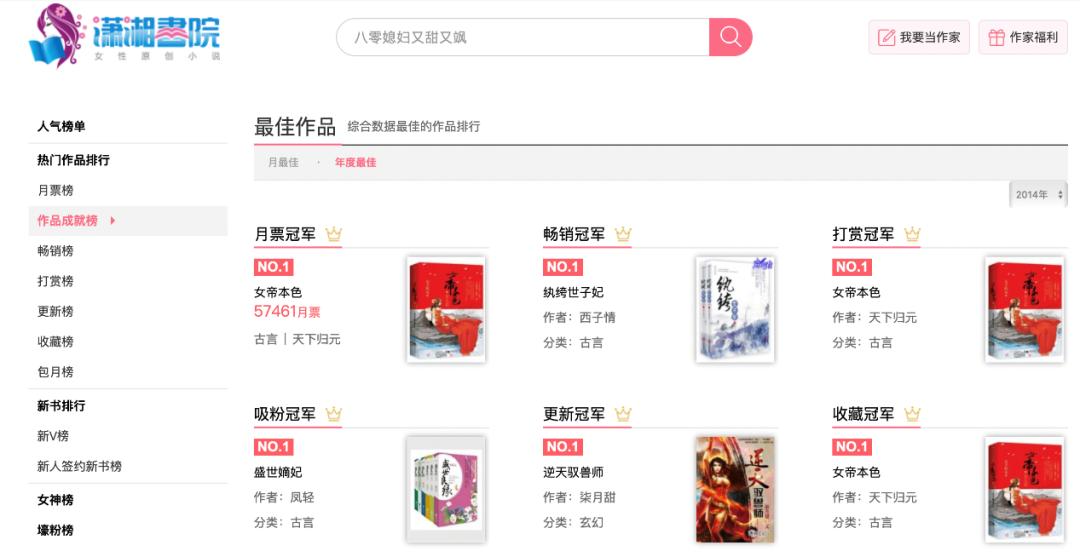
Task: Select the 年度最佳 tab
Action: click(x=355, y=162)
